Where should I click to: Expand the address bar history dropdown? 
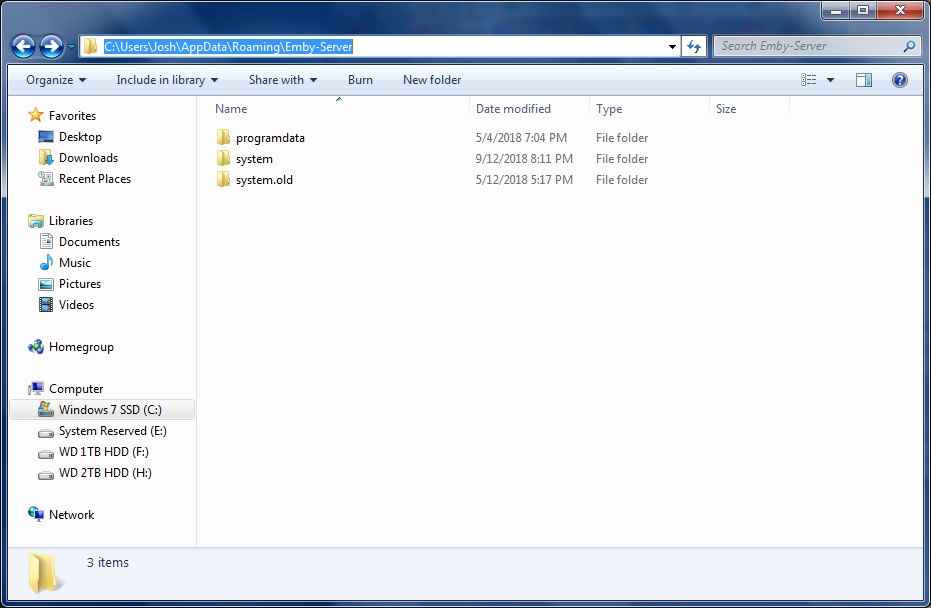(x=672, y=46)
